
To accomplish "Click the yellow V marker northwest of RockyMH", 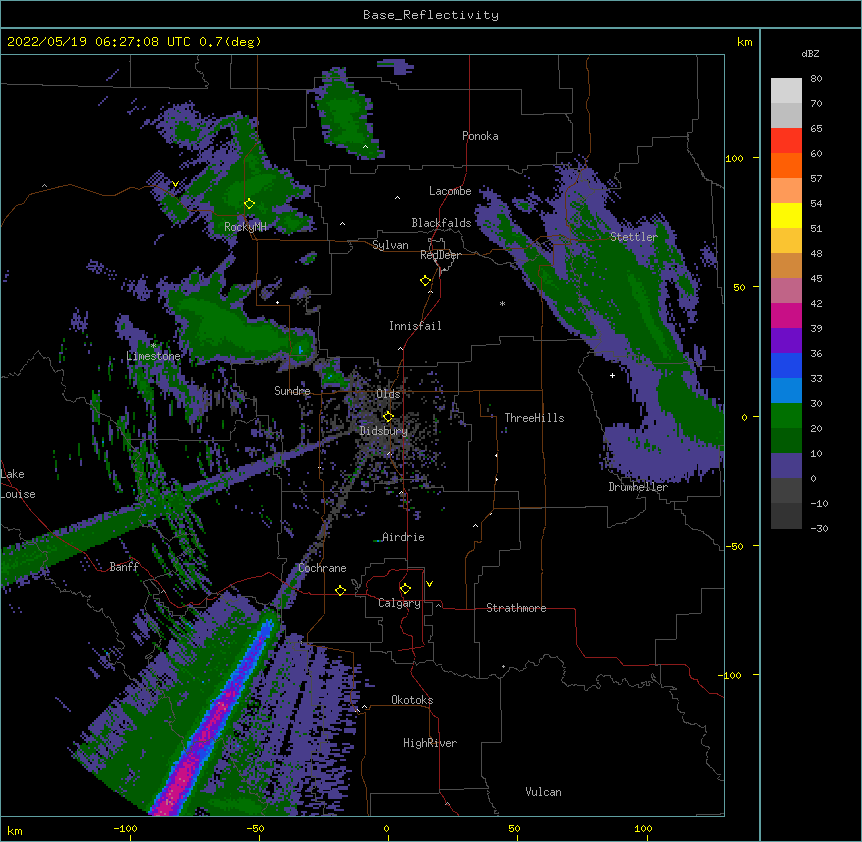I will pyautogui.click(x=175, y=184).
